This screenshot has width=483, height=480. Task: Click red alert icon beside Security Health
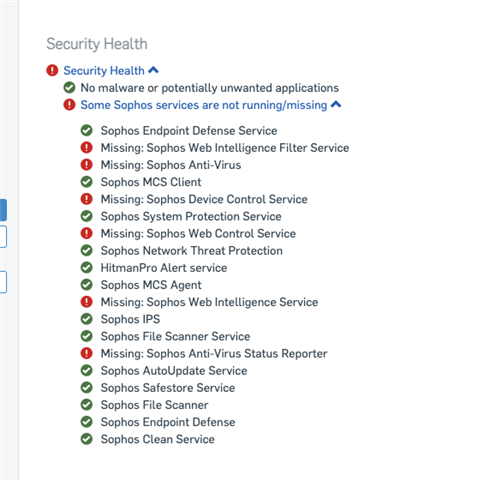(x=52, y=71)
